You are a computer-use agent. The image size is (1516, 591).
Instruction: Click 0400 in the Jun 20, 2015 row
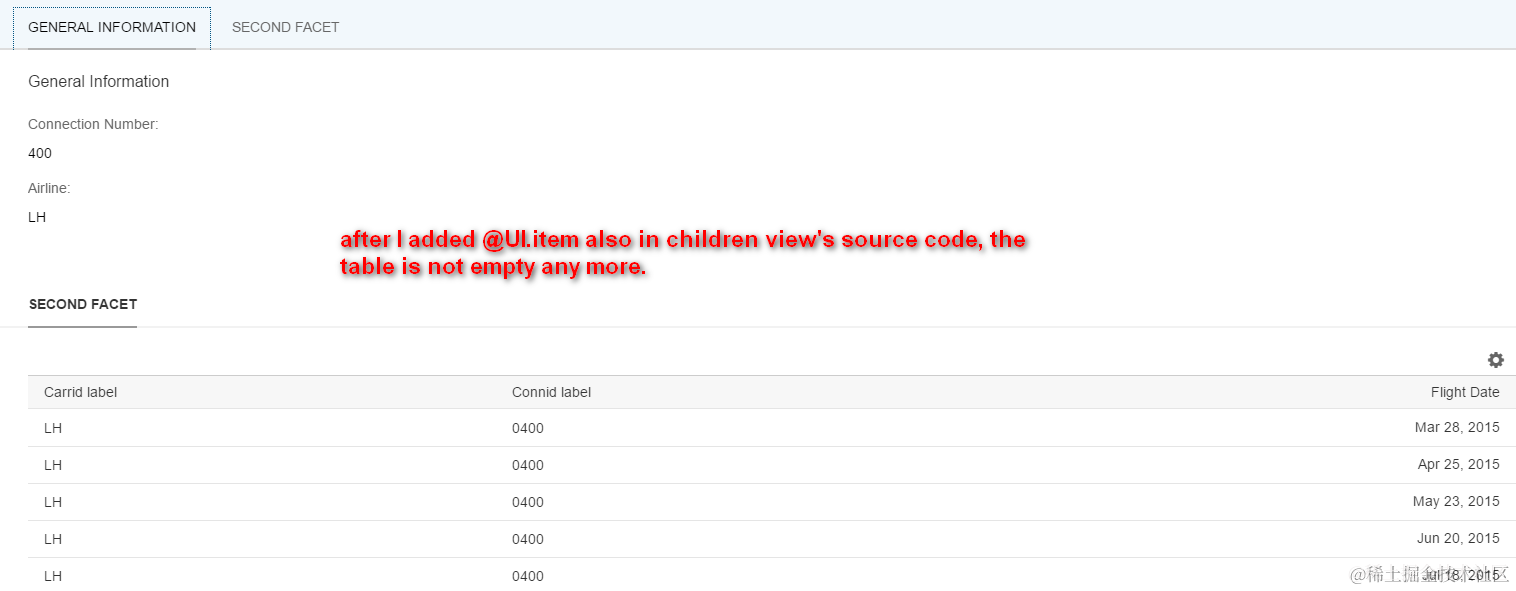pyautogui.click(x=528, y=539)
